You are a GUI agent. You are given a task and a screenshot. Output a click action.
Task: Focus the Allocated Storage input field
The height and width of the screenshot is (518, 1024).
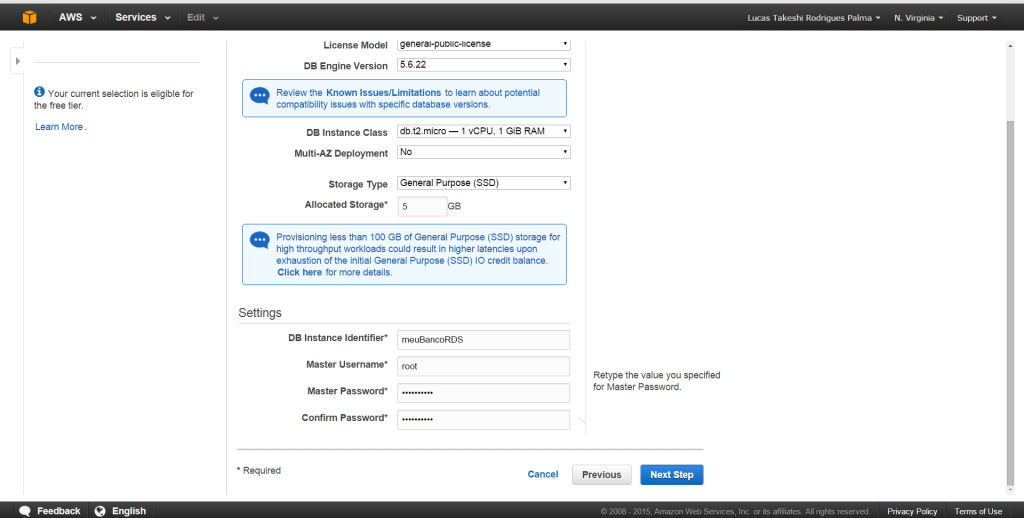[x=421, y=206]
